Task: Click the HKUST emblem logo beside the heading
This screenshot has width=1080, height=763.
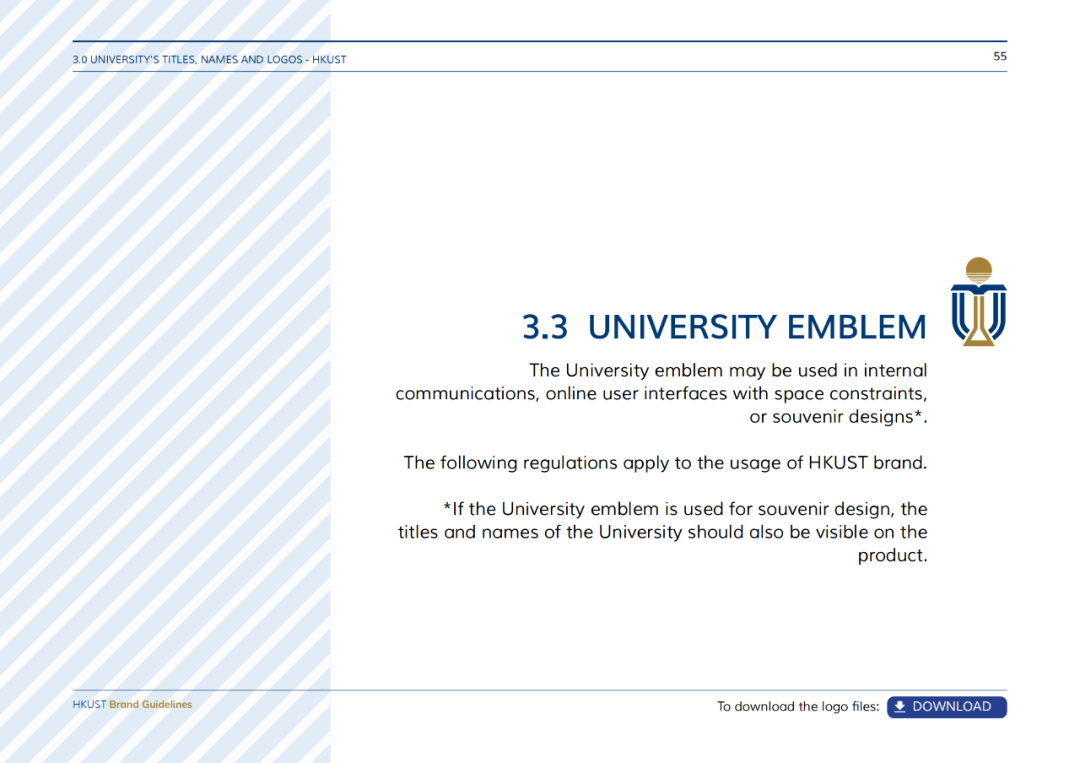Action: [979, 302]
